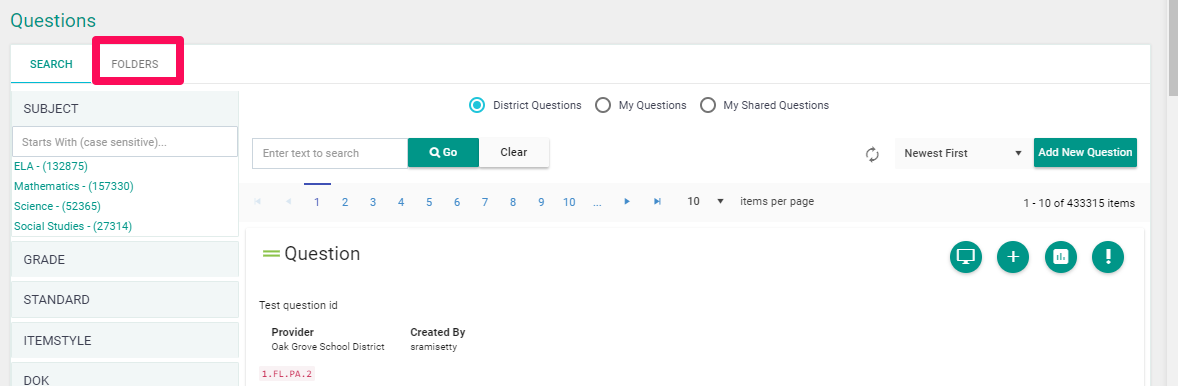
Task: Click the plus icon on the Question card
Action: click(1013, 257)
